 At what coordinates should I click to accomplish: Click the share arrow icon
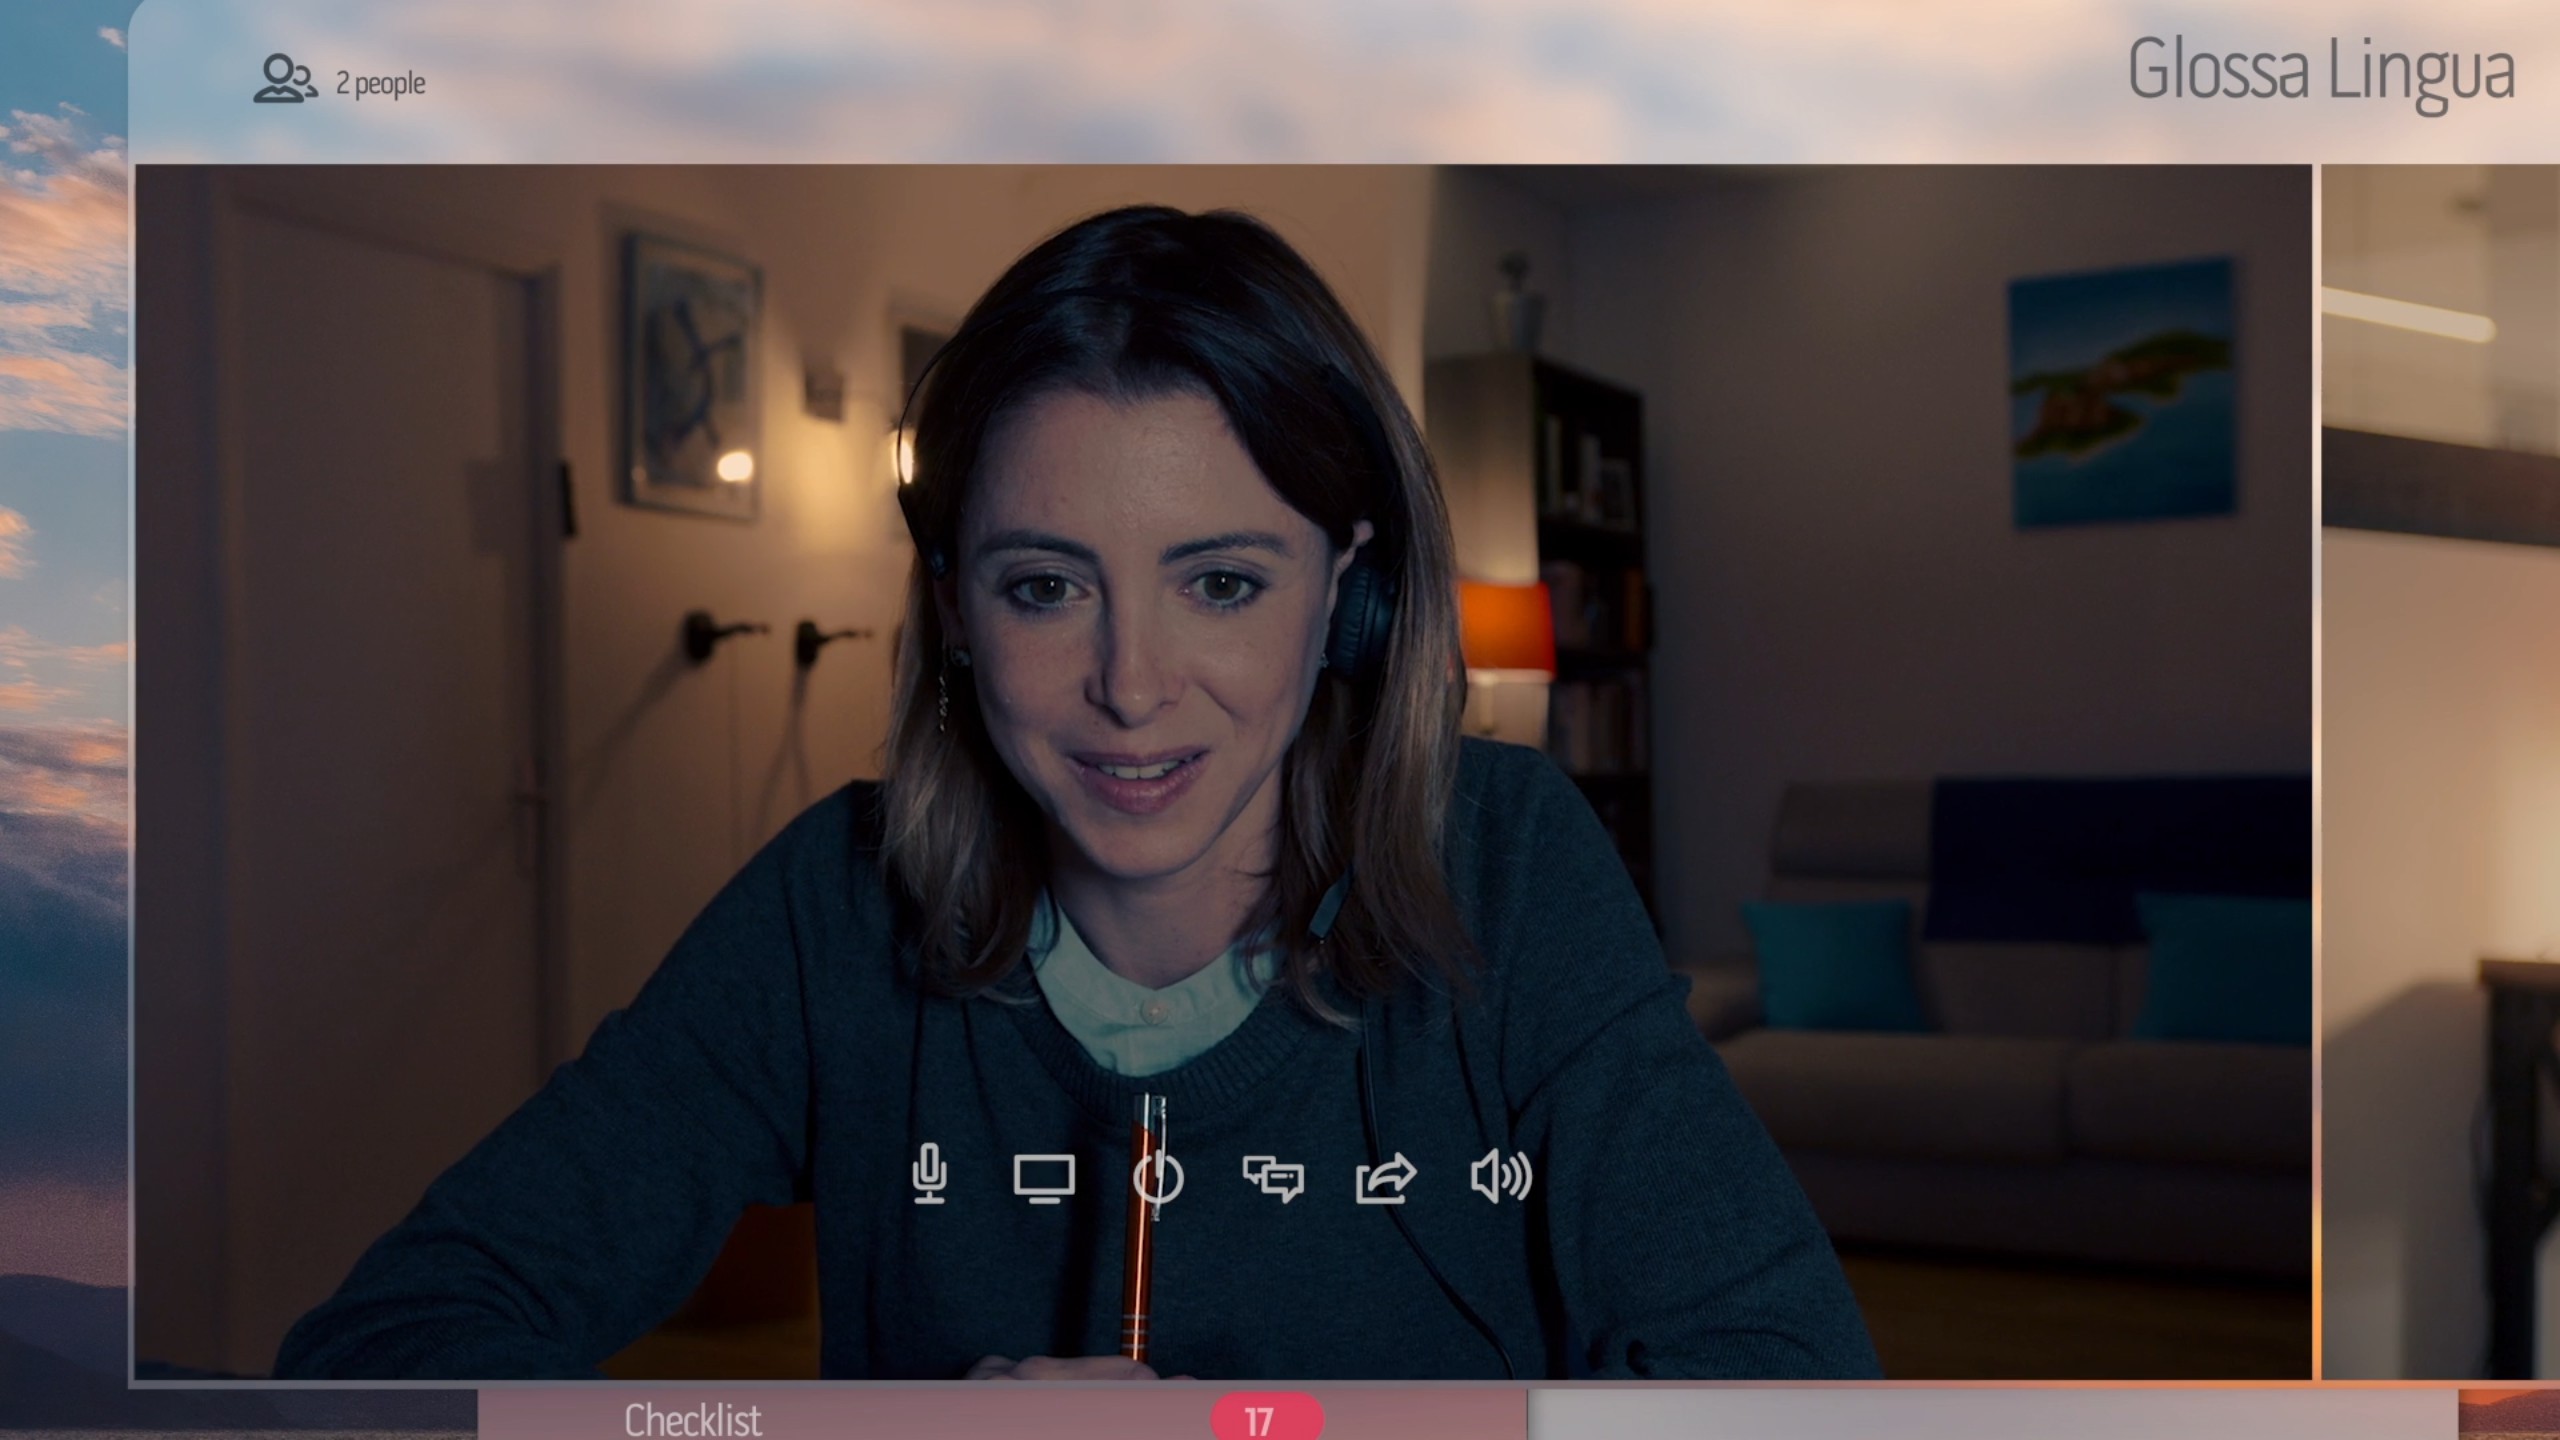(1386, 1178)
